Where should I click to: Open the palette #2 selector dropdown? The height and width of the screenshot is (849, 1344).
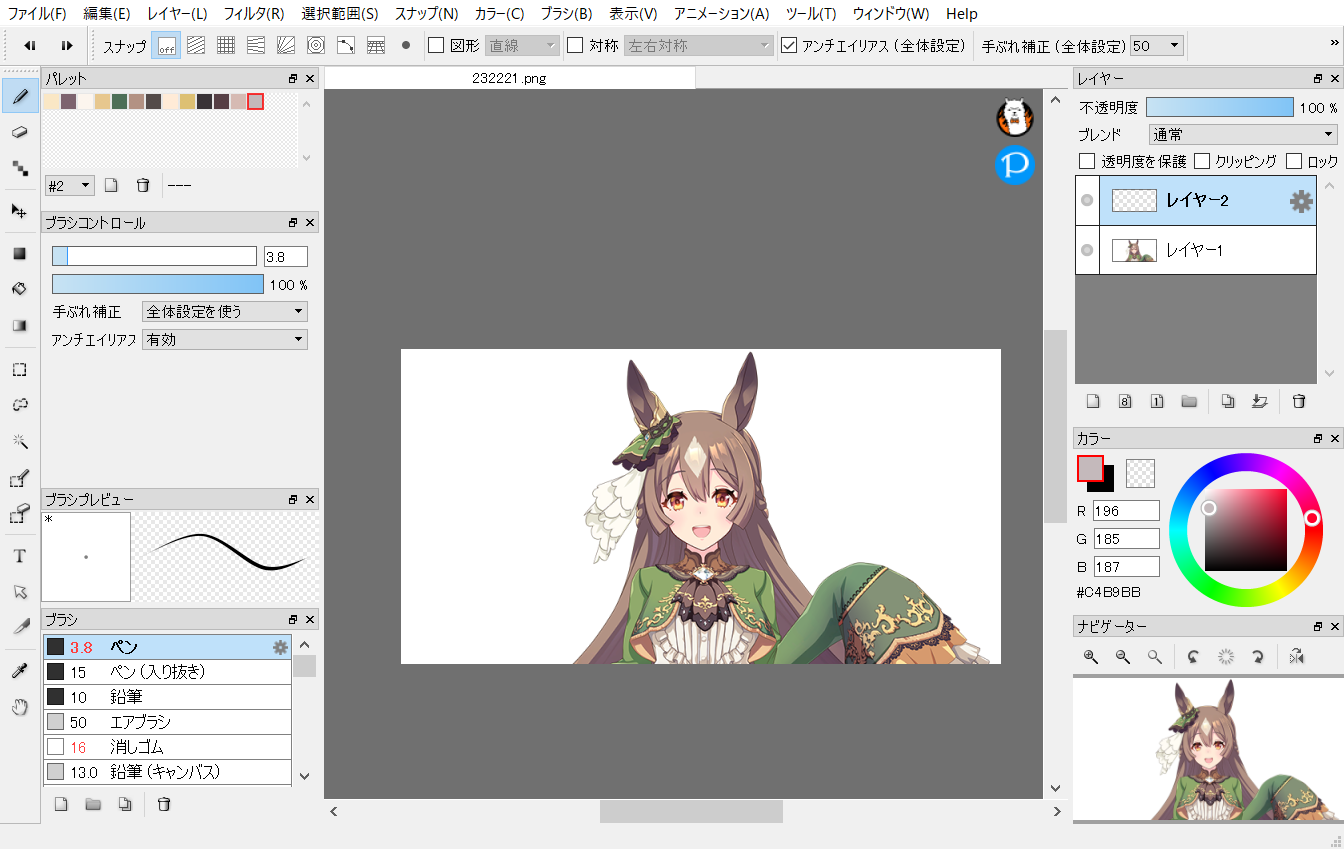coord(70,185)
